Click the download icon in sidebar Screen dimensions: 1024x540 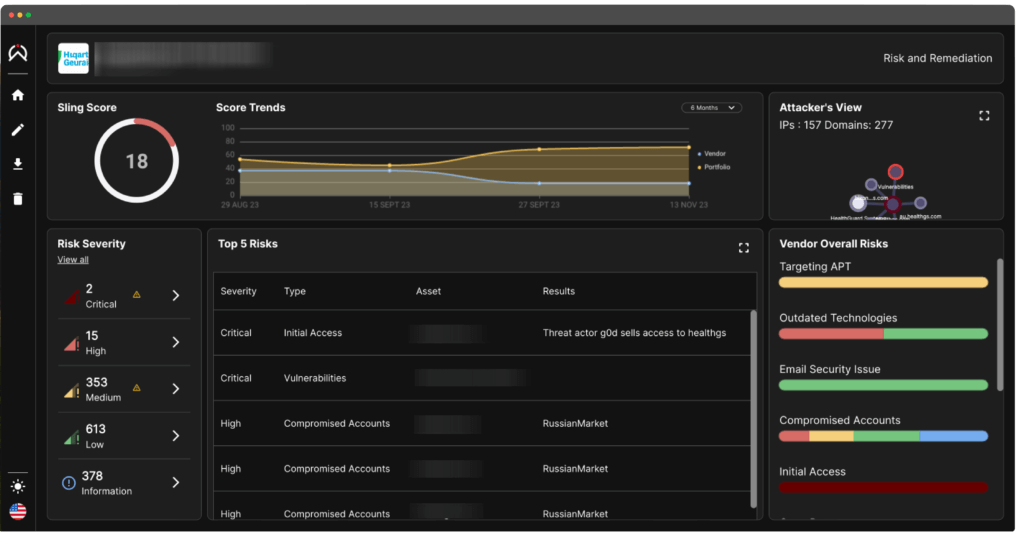click(x=17, y=164)
